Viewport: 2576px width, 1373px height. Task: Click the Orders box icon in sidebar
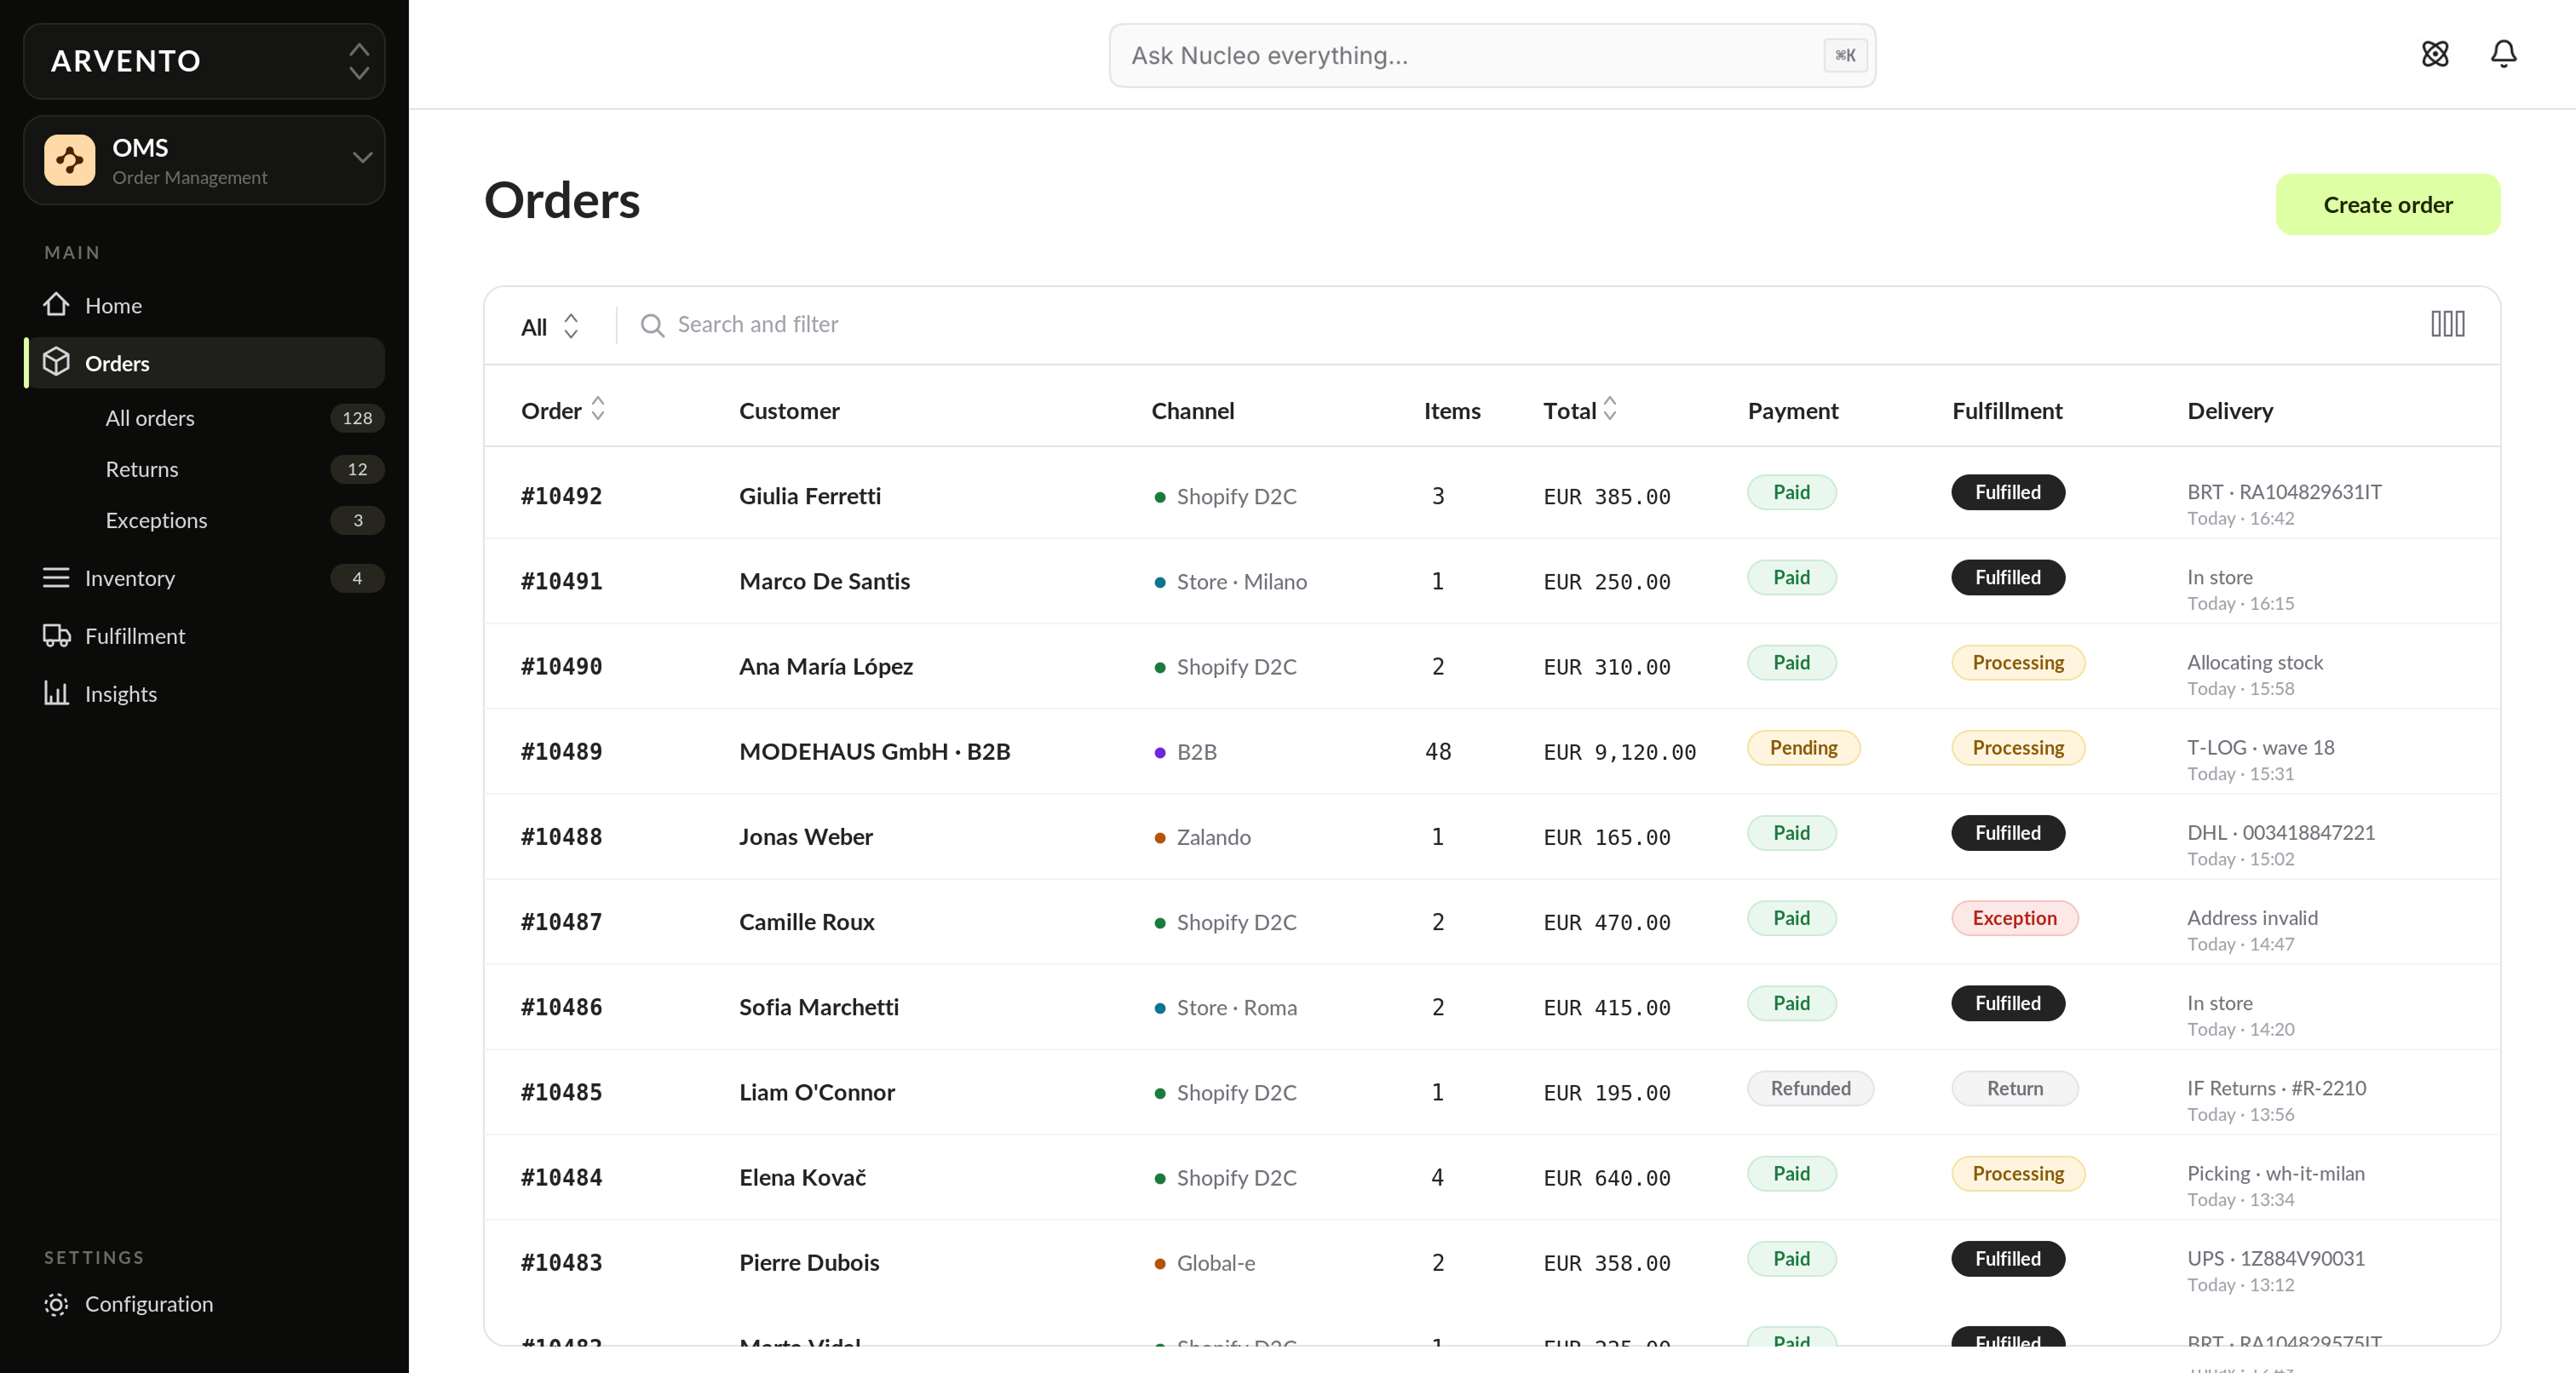pyautogui.click(x=56, y=362)
